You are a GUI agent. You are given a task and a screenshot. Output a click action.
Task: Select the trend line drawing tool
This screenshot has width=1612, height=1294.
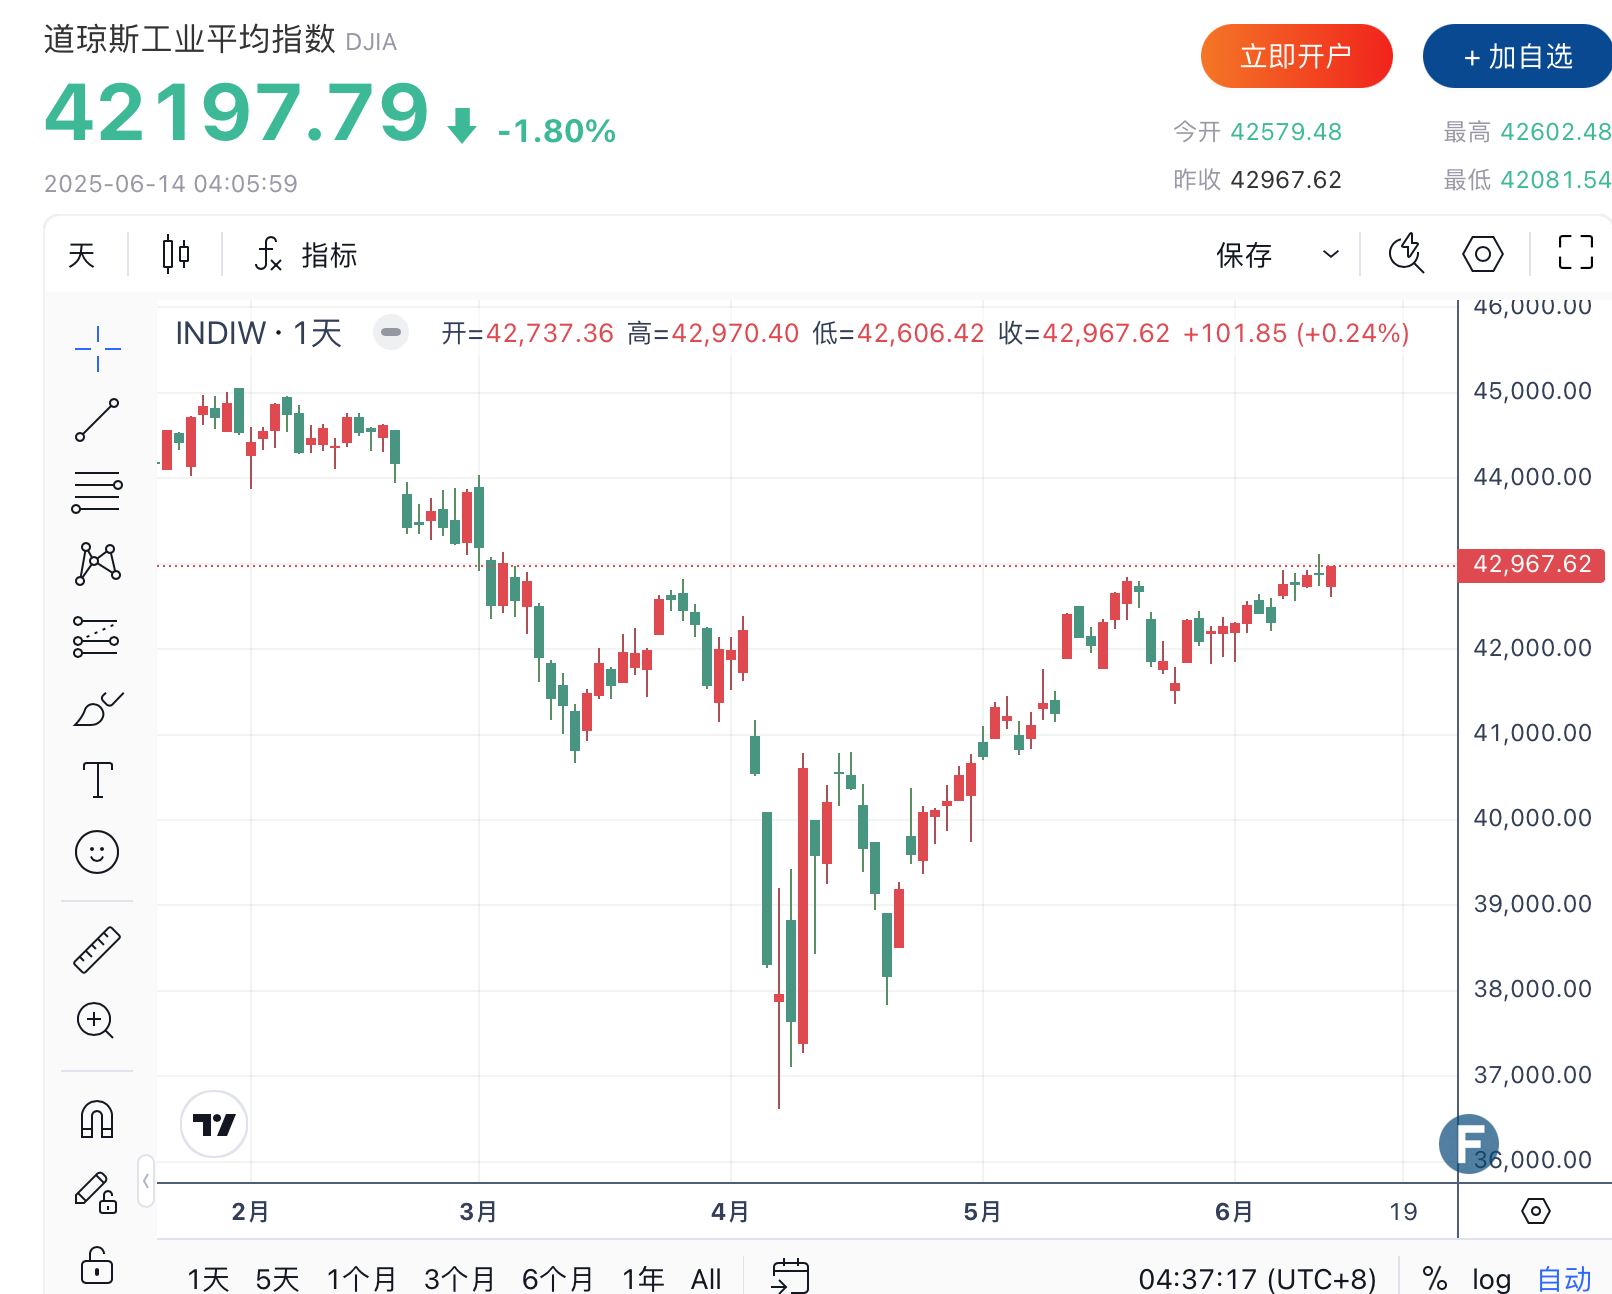97,420
